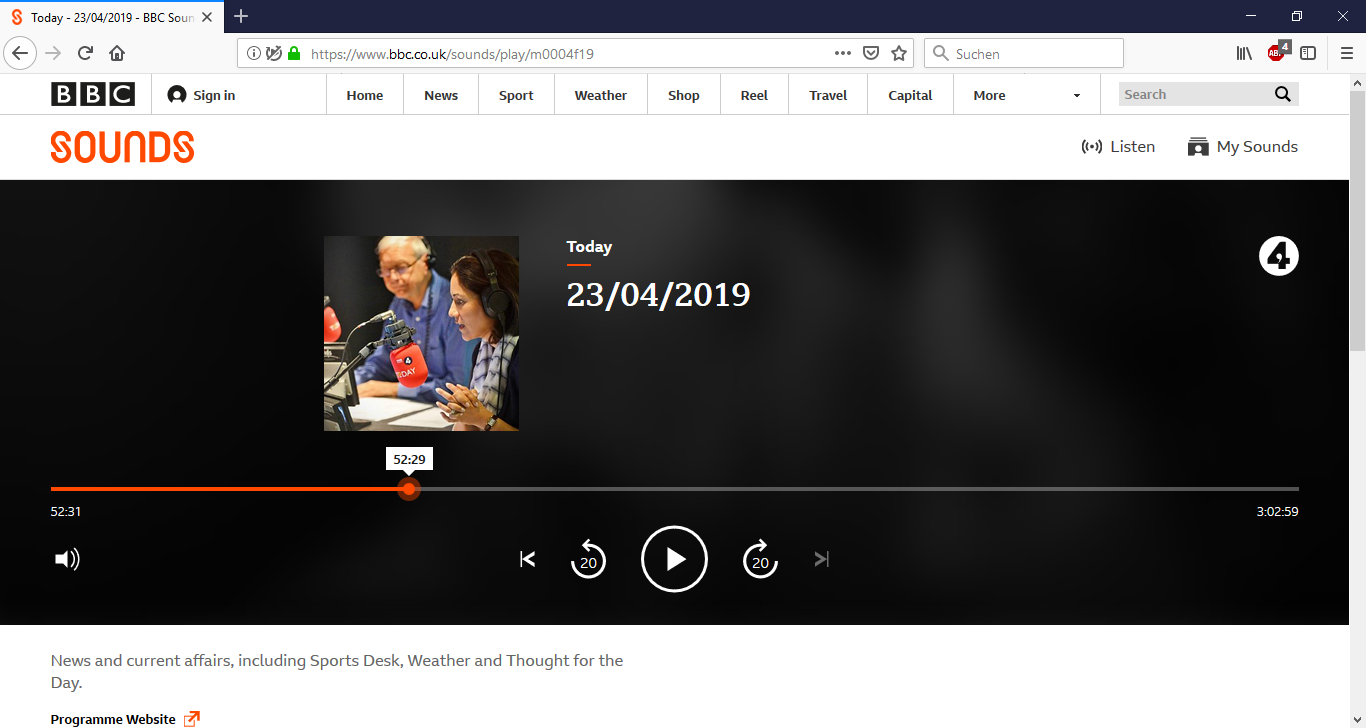The width and height of the screenshot is (1366, 728).
Task: Skip forward 20 seconds
Action: (x=760, y=559)
